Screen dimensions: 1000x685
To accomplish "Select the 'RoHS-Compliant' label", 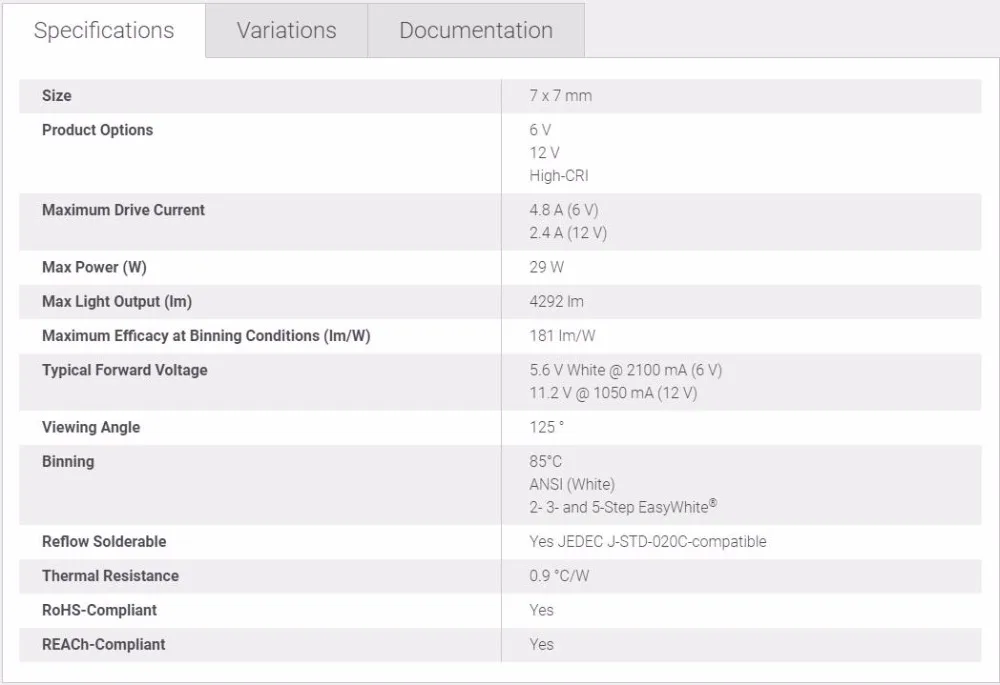I will pos(99,610).
